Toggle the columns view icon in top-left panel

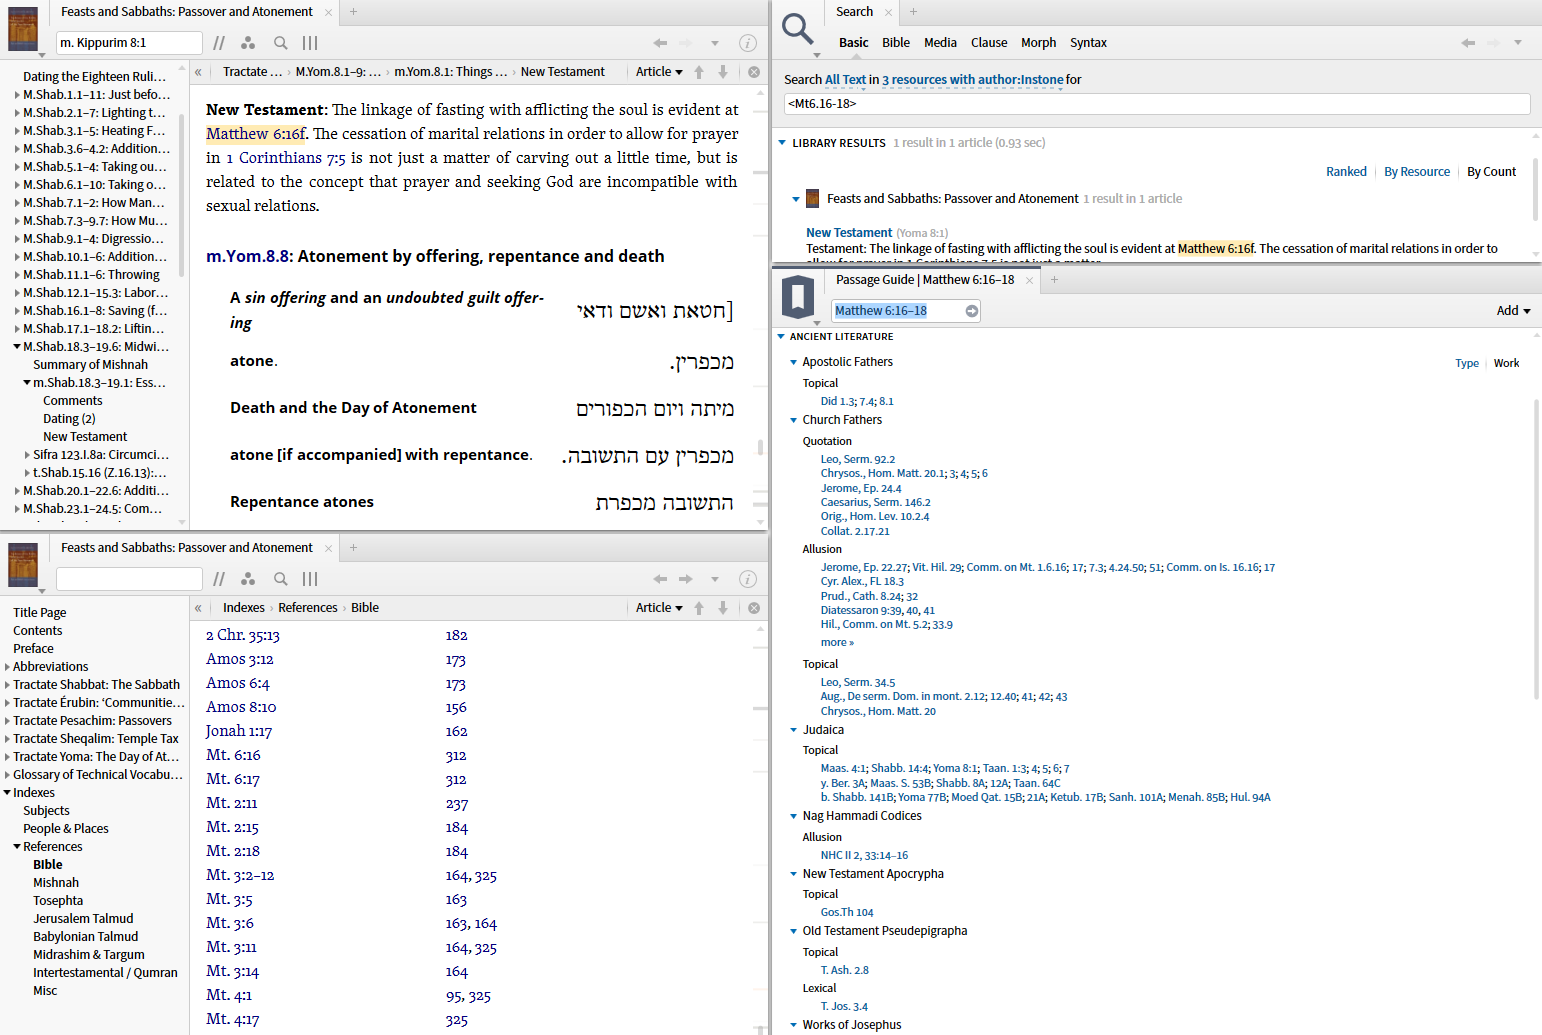pos(310,43)
